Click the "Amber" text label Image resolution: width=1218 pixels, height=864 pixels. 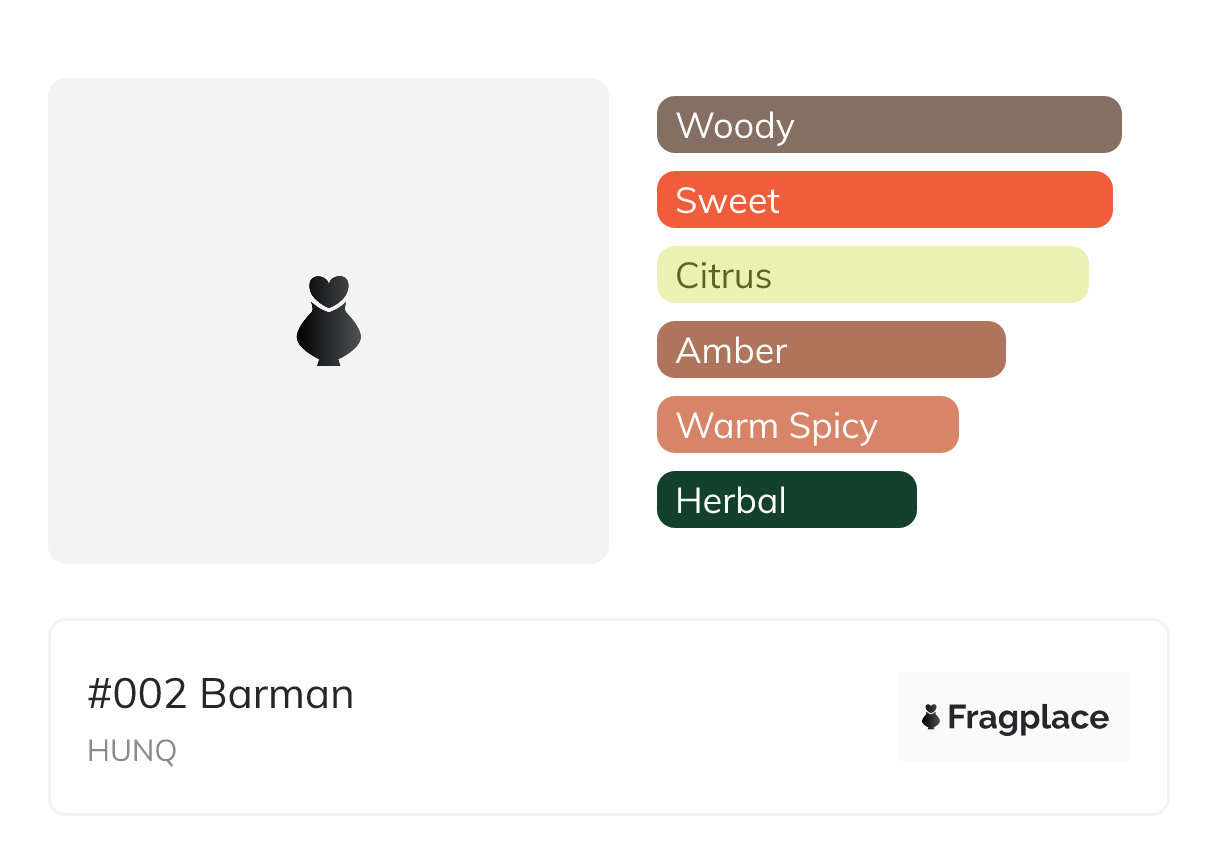click(732, 351)
